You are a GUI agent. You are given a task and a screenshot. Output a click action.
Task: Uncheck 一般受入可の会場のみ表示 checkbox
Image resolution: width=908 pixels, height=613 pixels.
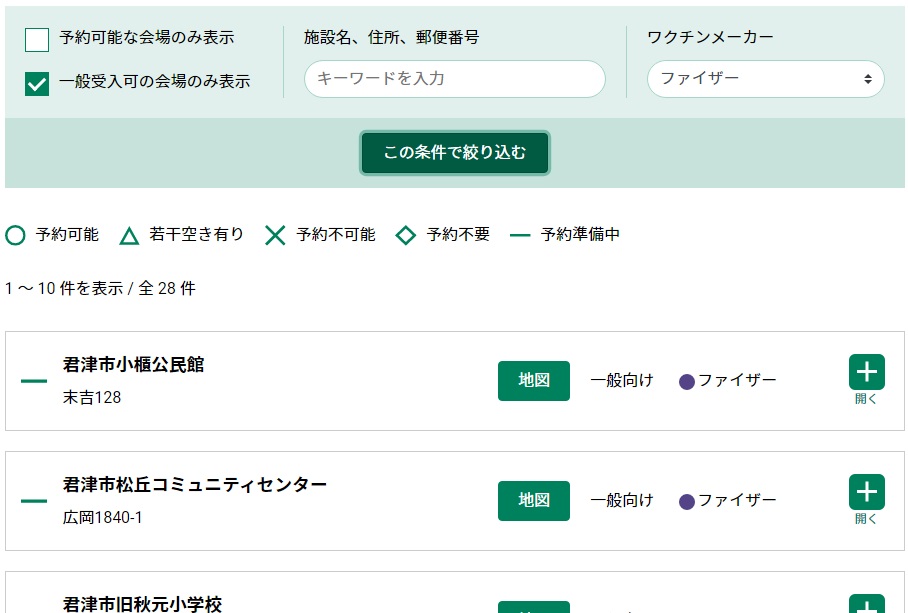point(37,83)
